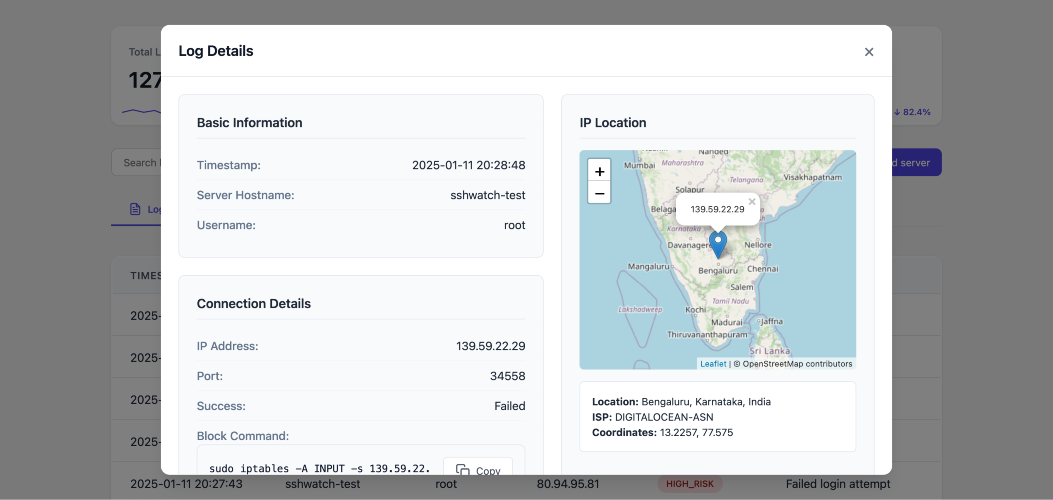Screen dimensions: 1053x500
Task: Close the Log Details dialog
Action: 869,52
